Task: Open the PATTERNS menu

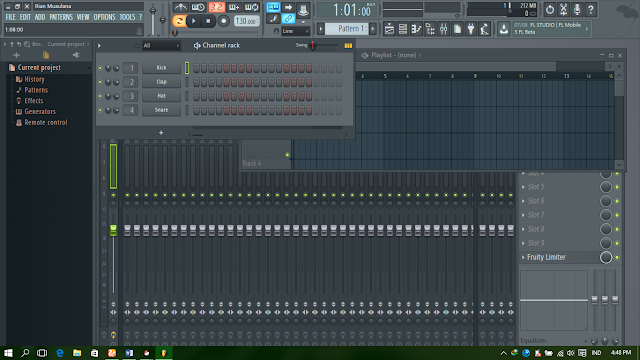Action: pos(61,17)
